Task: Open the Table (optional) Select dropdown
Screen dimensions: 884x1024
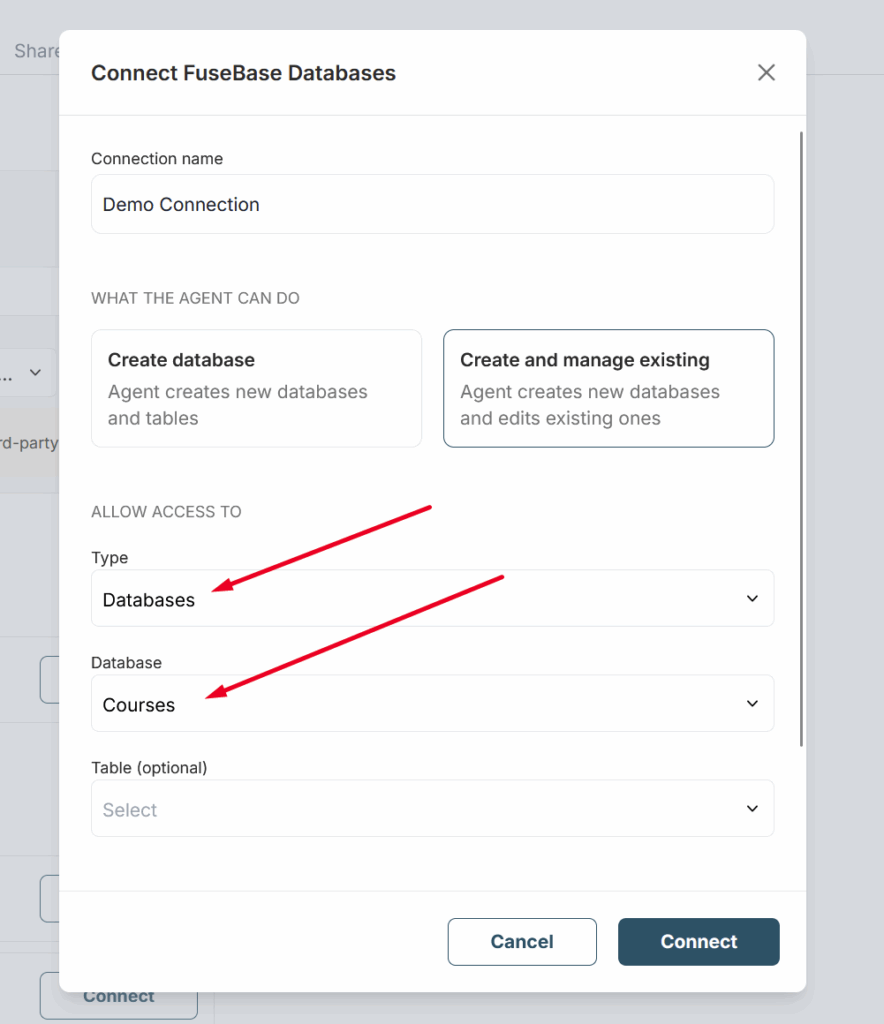Action: coord(432,808)
